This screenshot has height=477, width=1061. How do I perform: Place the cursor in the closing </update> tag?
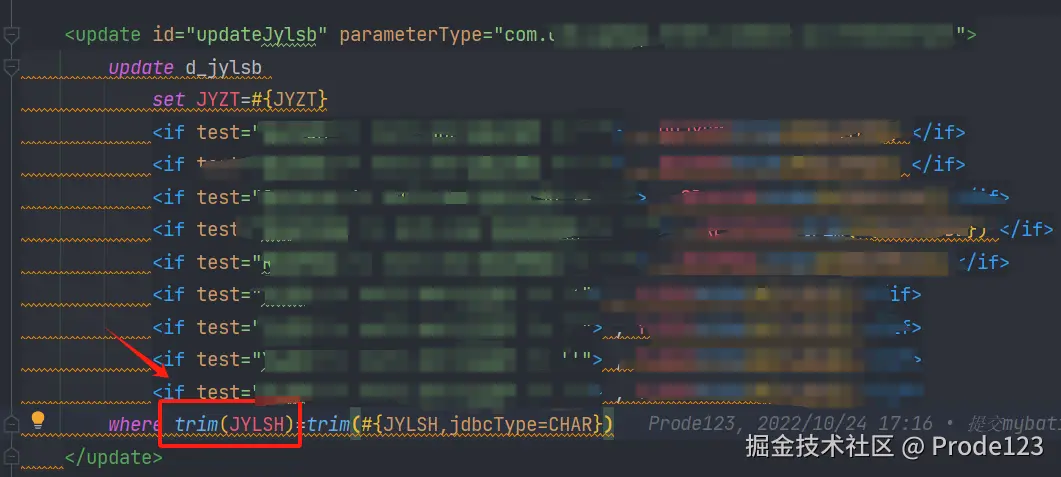(x=114, y=457)
